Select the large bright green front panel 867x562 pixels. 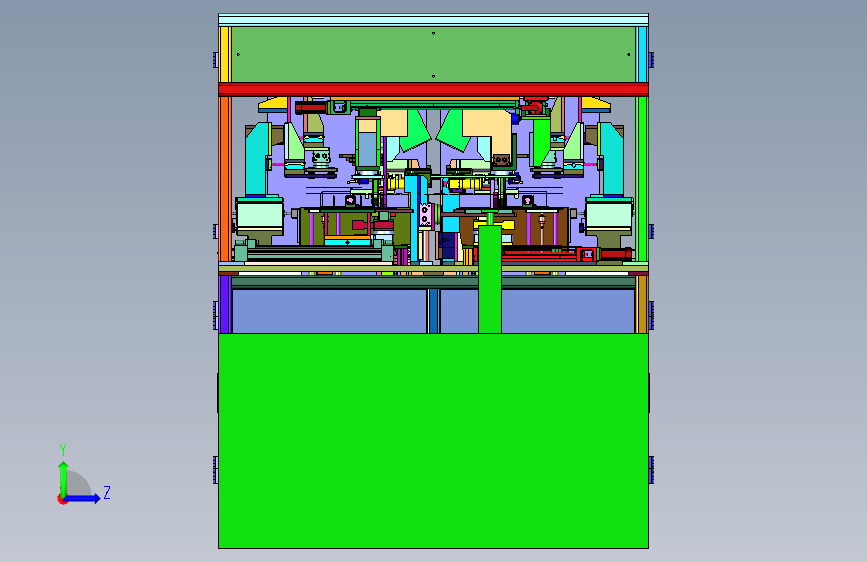434,441
